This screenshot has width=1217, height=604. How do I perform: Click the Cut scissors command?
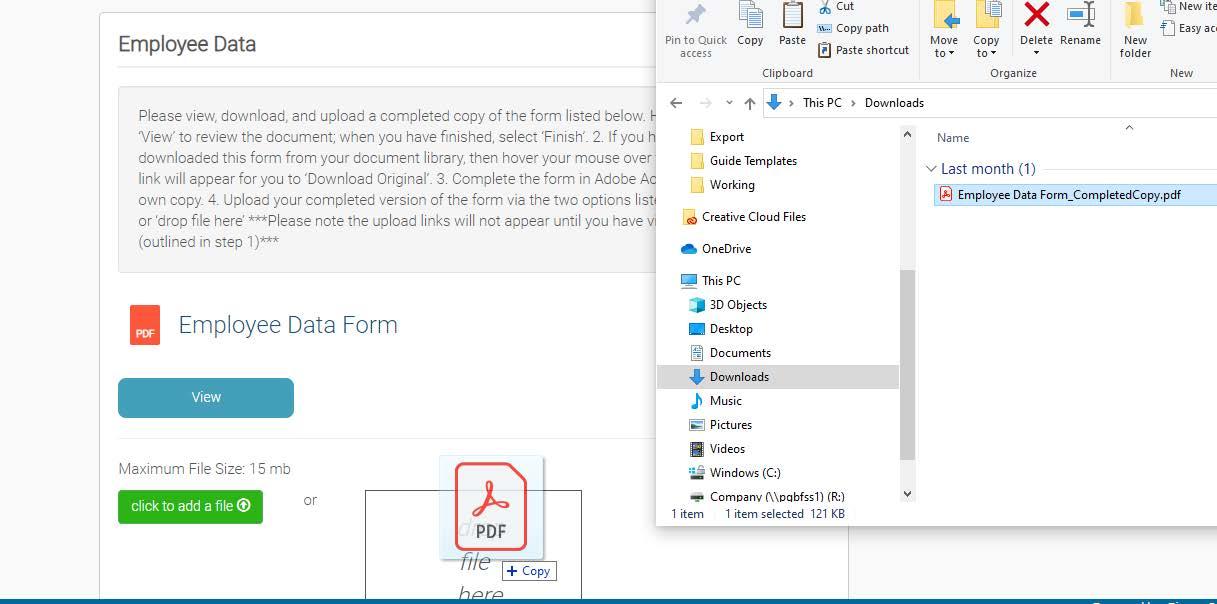(x=835, y=6)
